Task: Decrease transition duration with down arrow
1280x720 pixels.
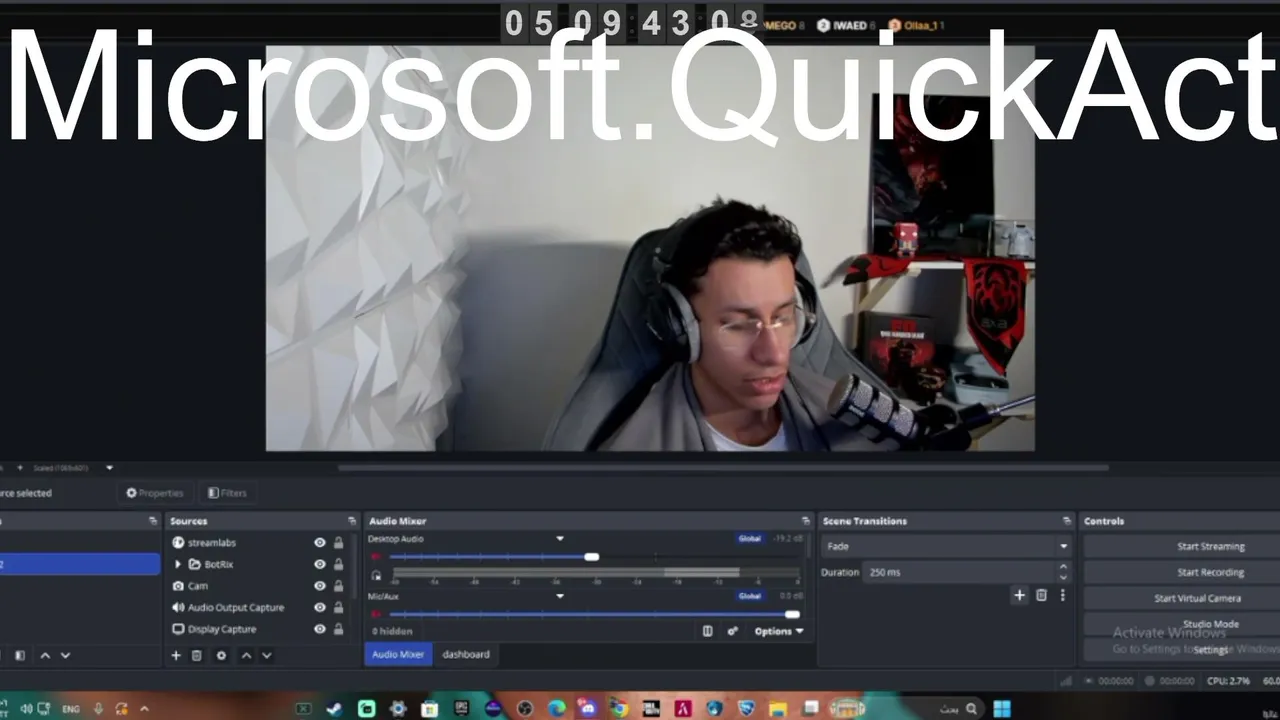Action: (x=1063, y=577)
